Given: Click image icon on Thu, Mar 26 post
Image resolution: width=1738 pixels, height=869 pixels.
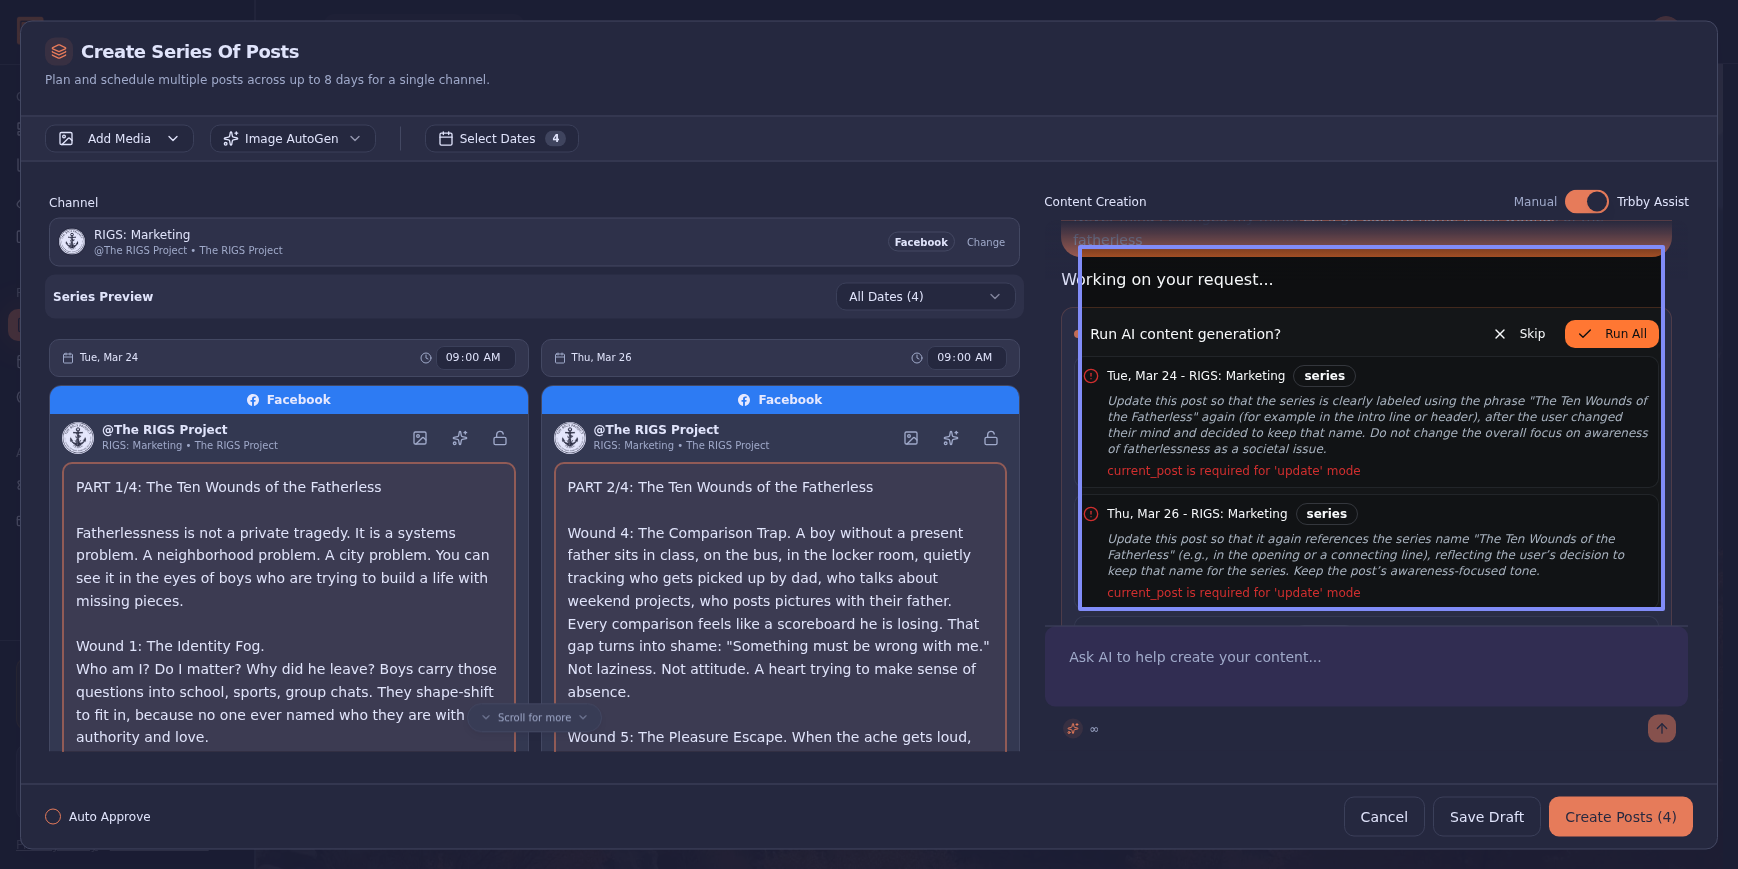Looking at the screenshot, I should tap(911, 438).
